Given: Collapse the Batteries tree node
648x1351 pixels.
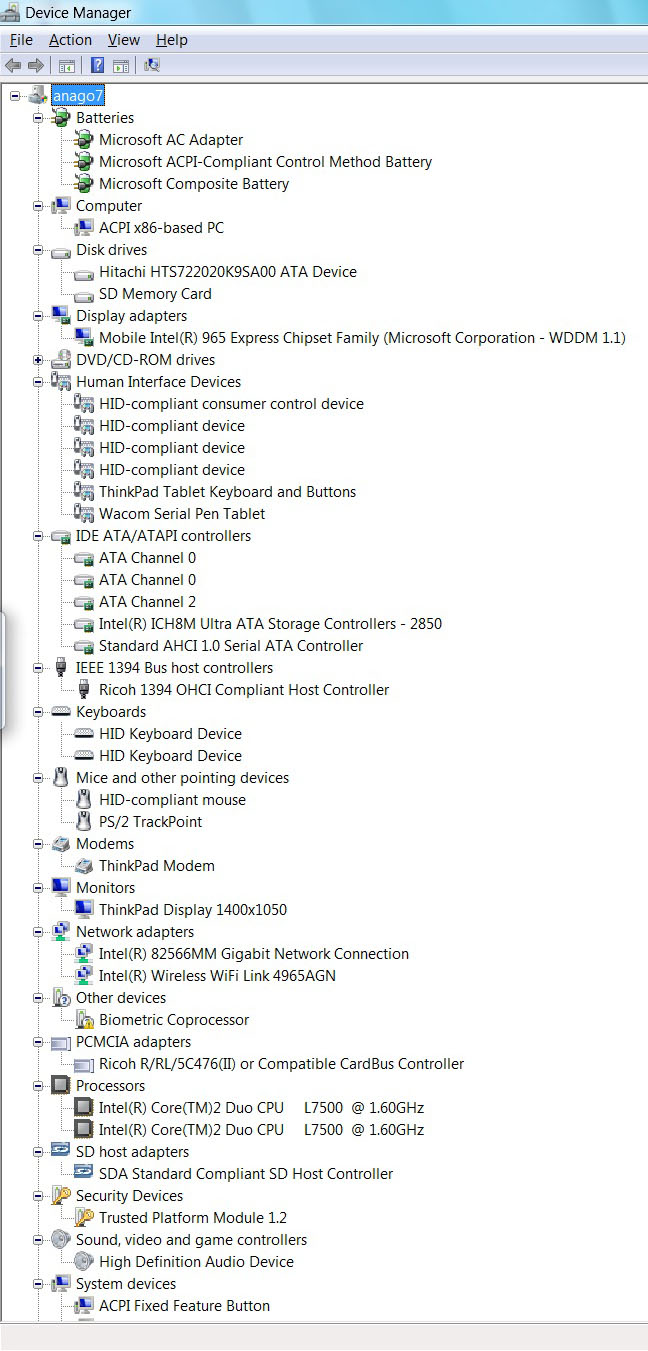Looking at the screenshot, I should pyautogui.click(x=38, y=118).
